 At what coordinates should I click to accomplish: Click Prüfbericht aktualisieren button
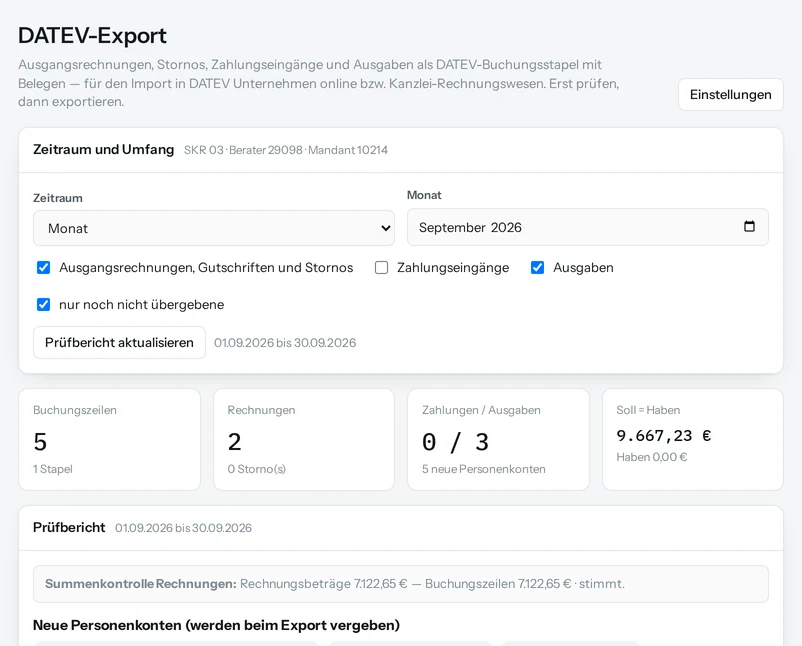pyautogui.click(x=119, y=343)
